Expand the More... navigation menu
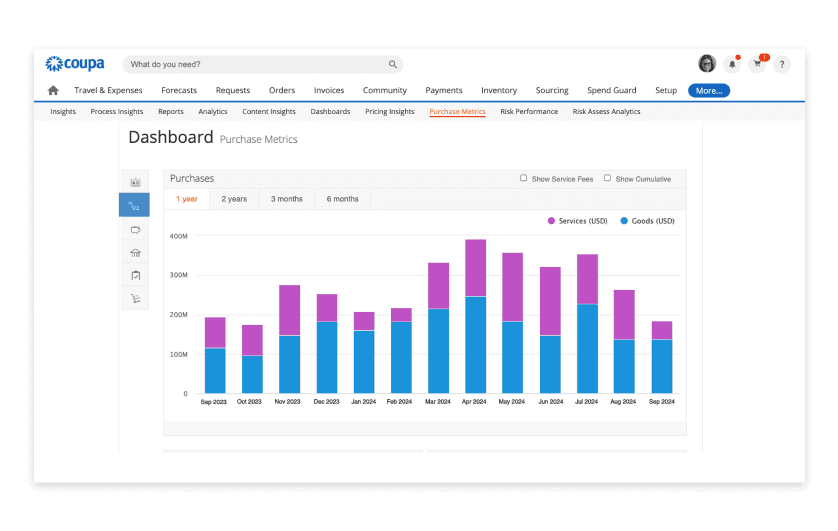The width and height of the screenshot is (838, 531). coord(708,90)
